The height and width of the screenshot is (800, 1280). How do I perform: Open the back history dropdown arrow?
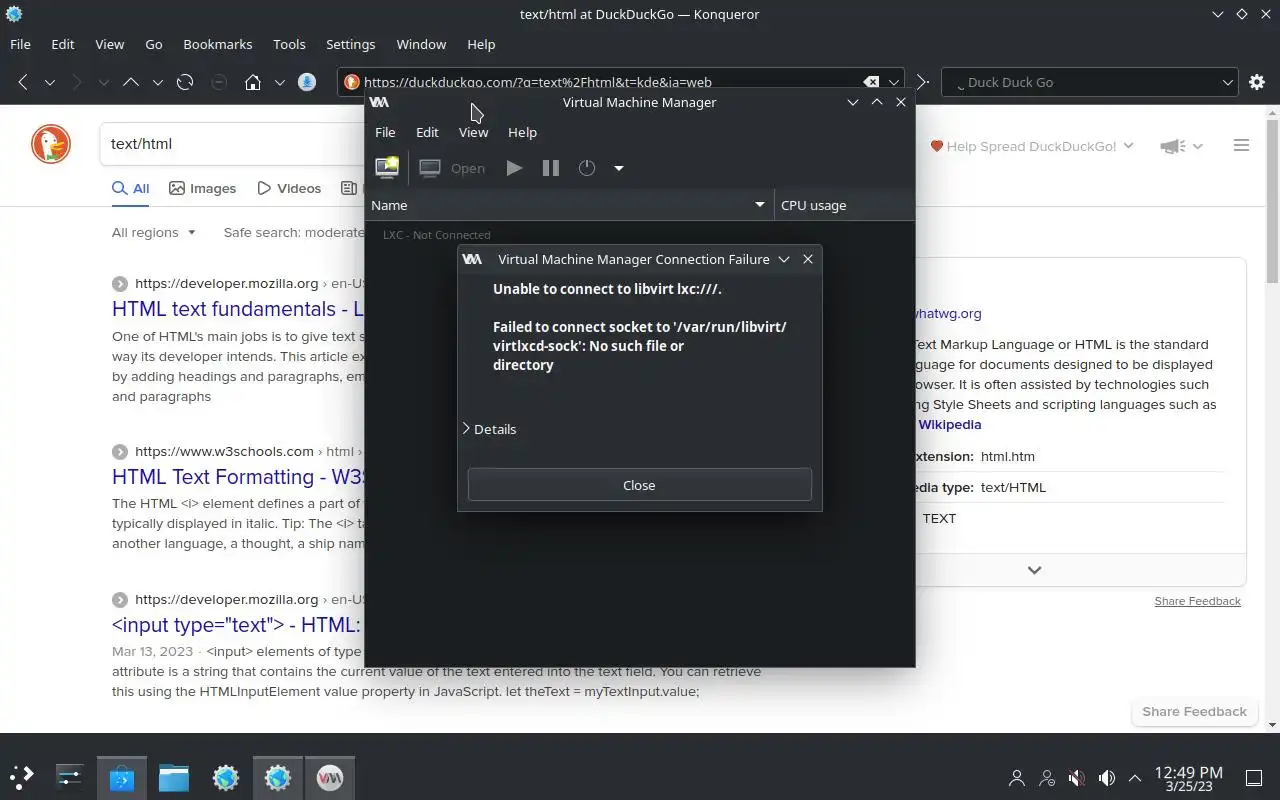pos(49,82)
